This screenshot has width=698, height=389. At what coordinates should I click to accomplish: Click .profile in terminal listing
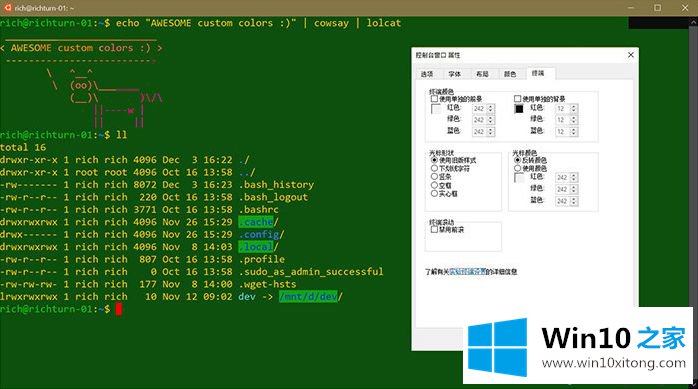click(262, 259)
